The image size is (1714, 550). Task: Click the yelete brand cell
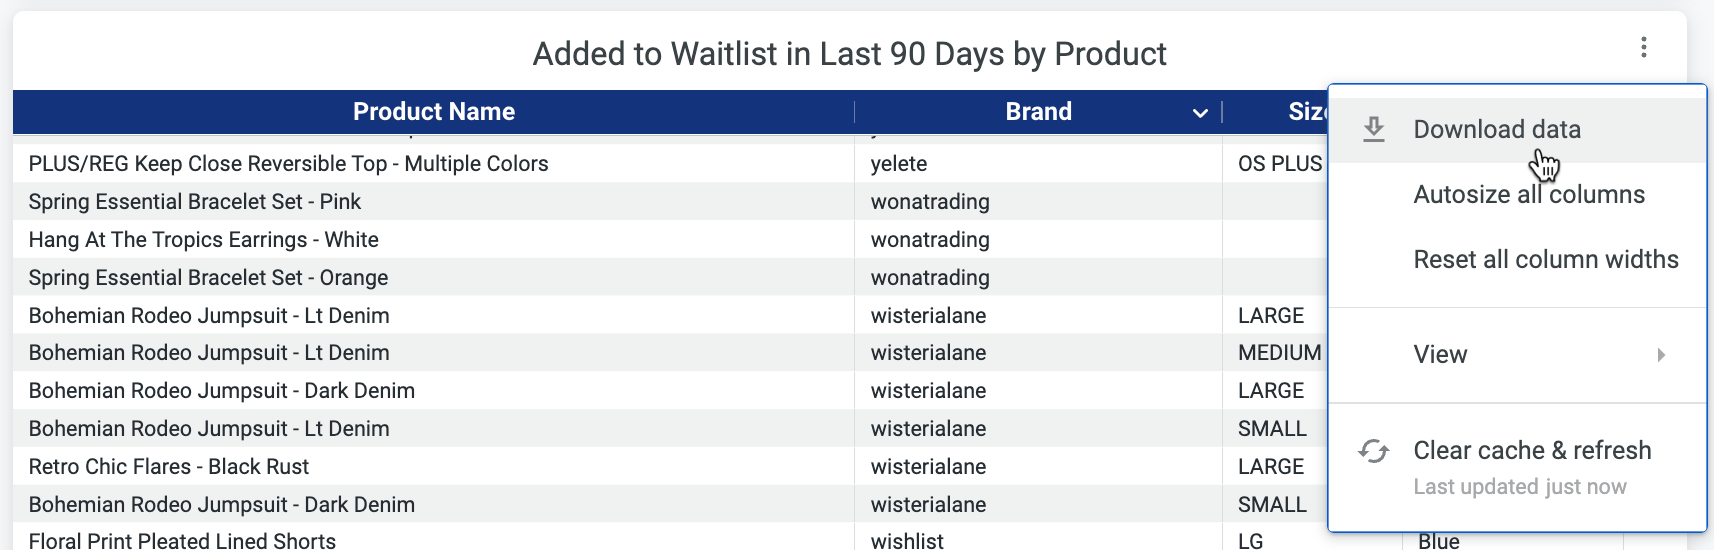898,164
